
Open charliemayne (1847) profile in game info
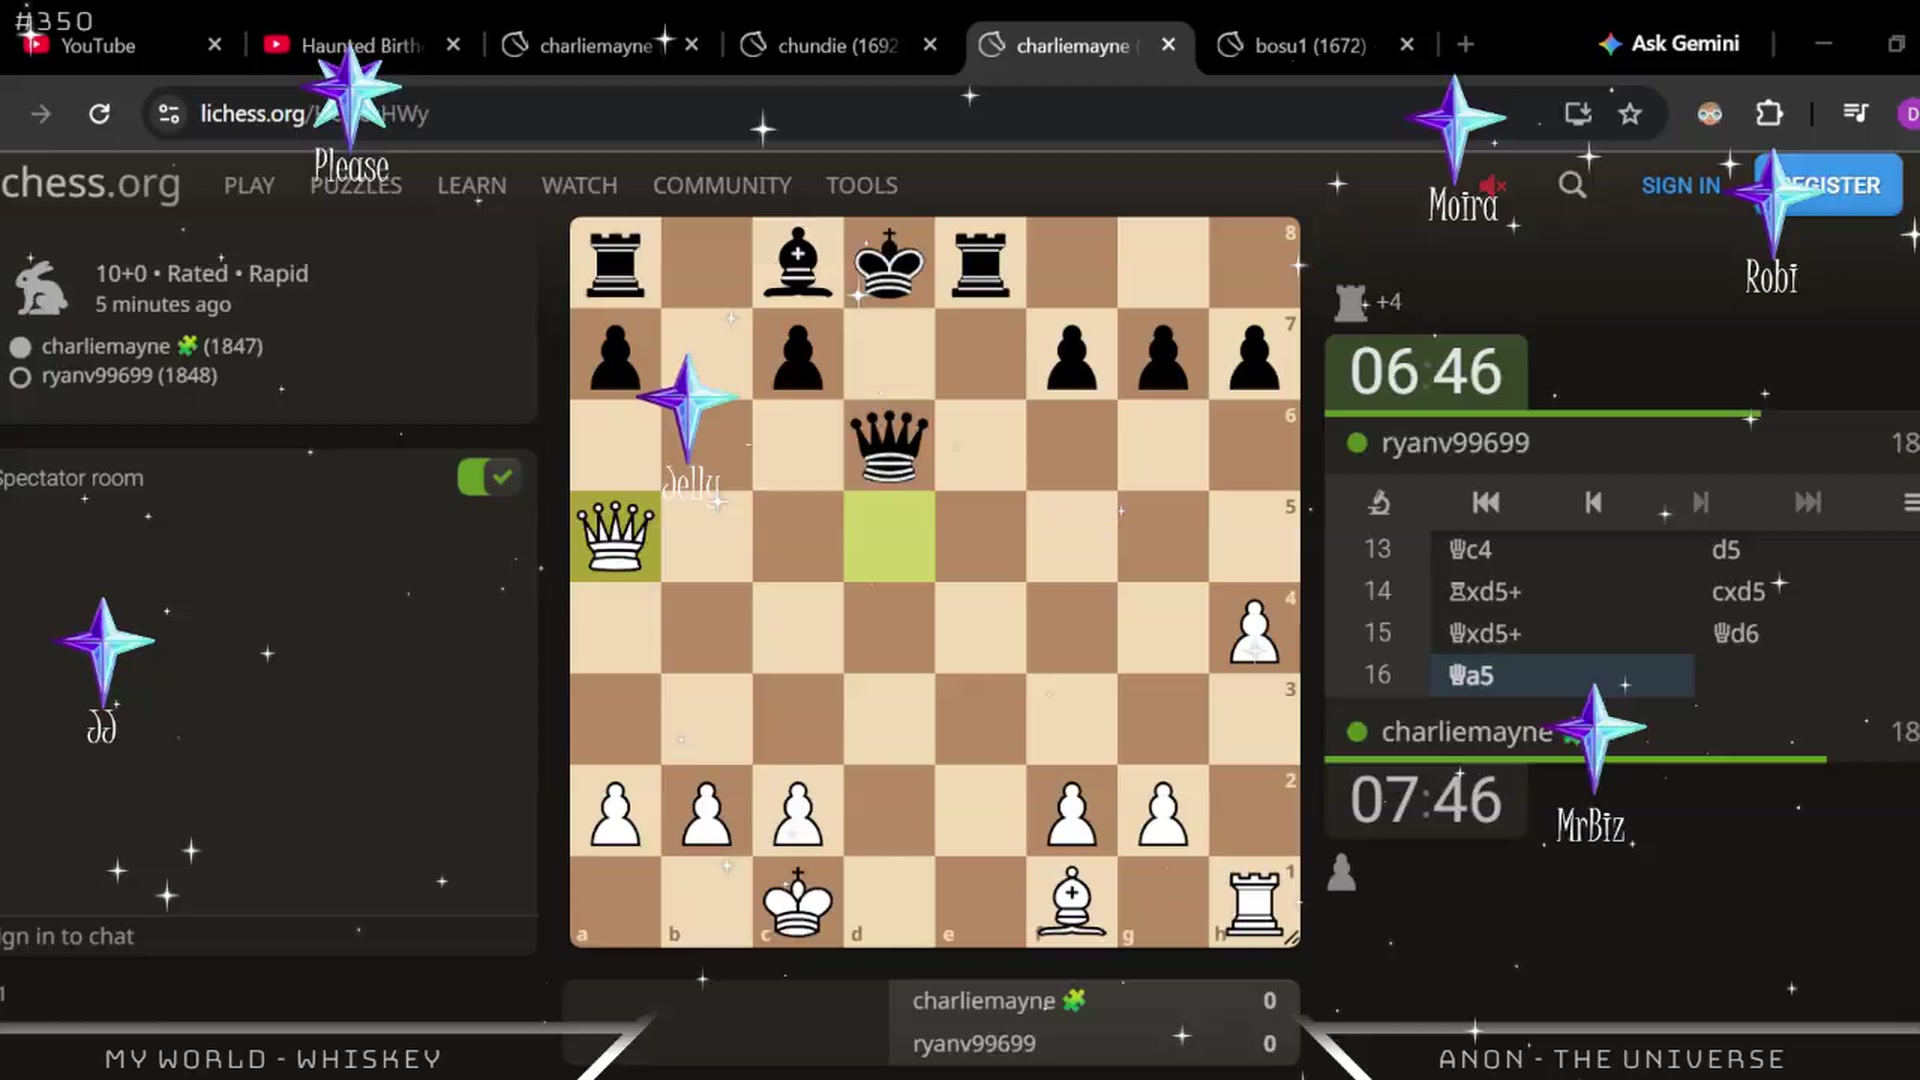pyautogui.click(x=152, y=346)
